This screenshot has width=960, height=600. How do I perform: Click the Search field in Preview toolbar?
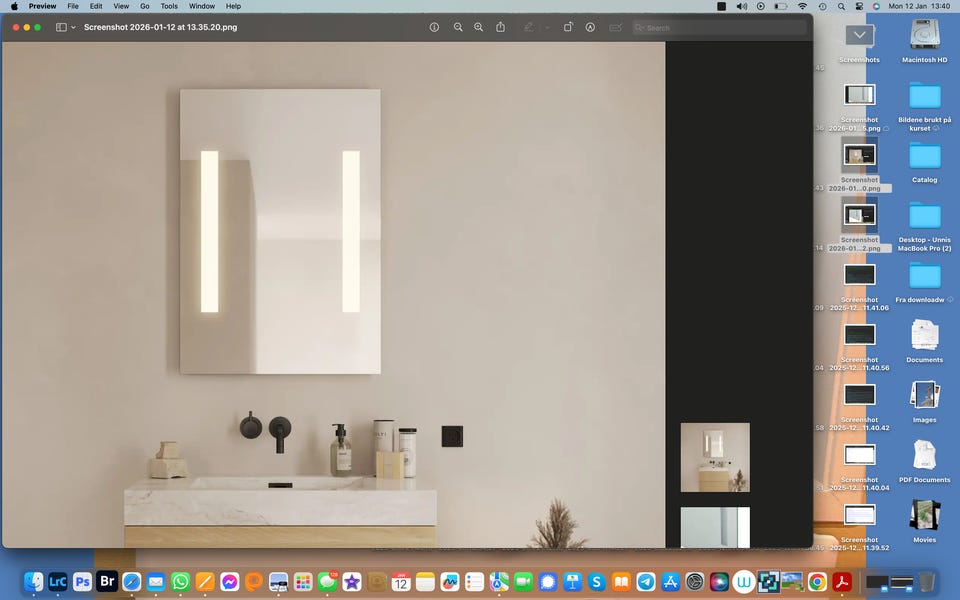coord(719,28)
